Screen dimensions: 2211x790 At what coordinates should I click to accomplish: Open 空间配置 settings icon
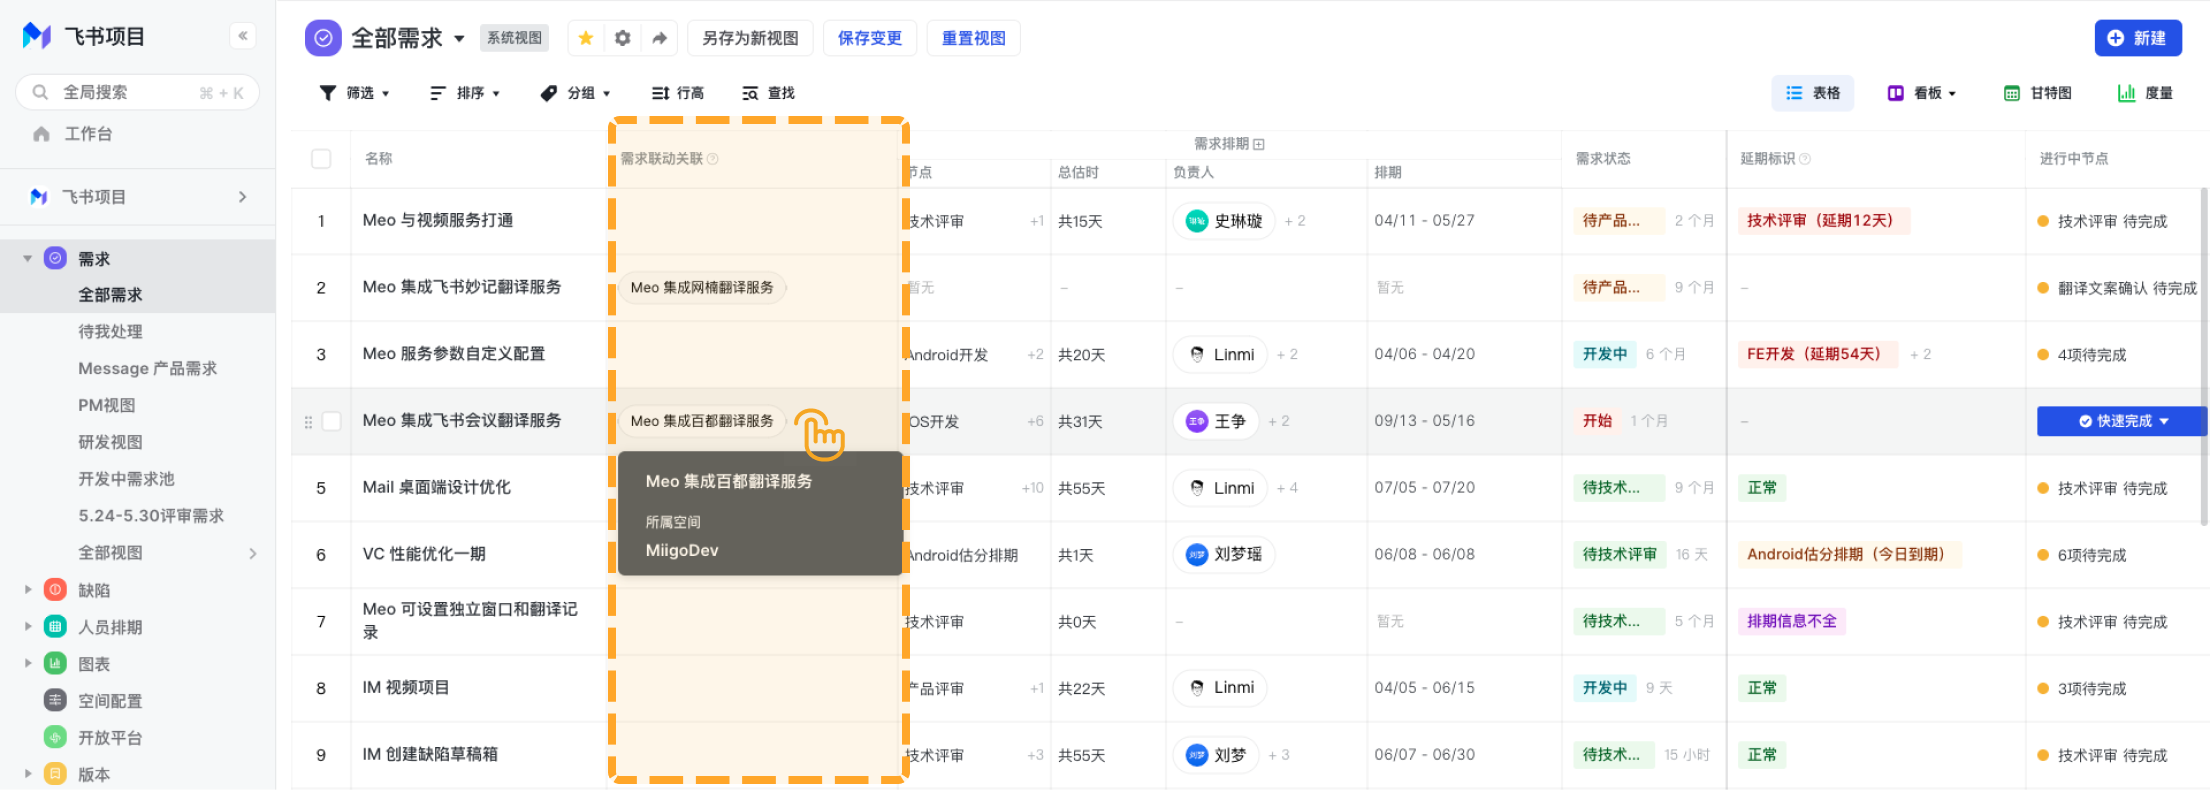[56, 700]
